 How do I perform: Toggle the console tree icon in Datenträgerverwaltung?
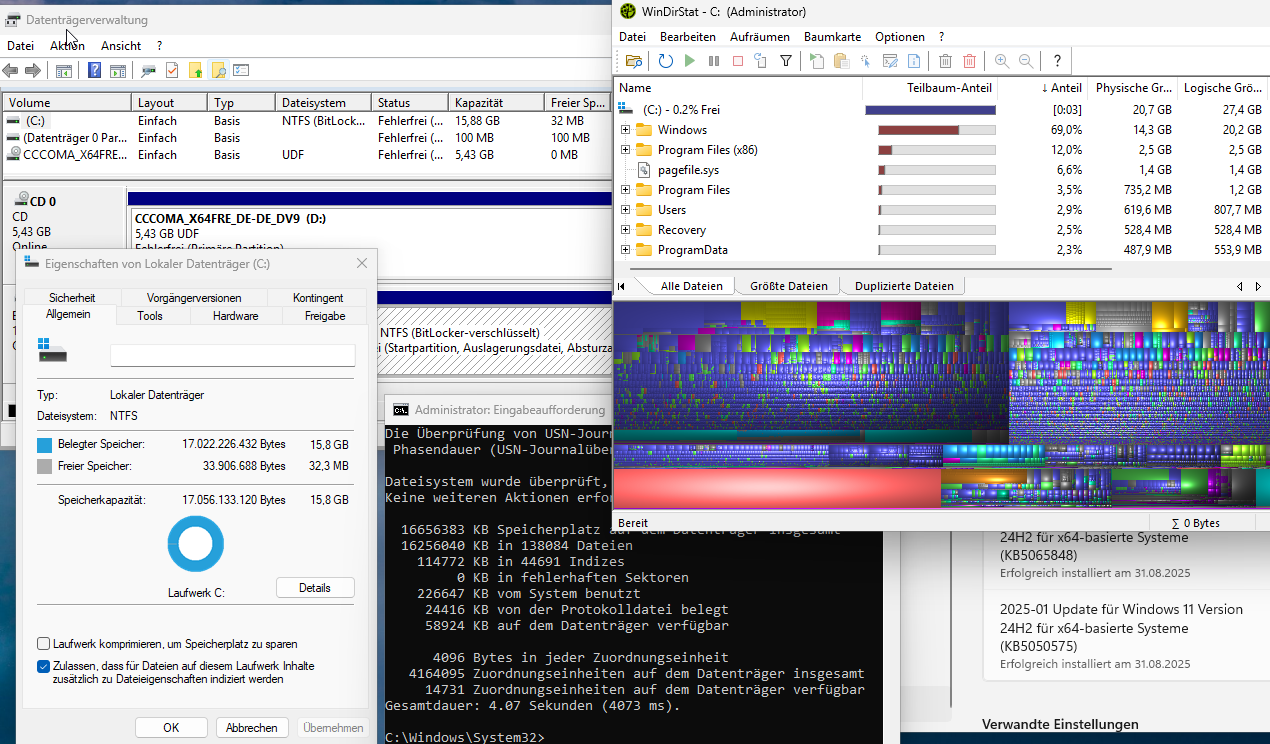[x=64, y=71]
